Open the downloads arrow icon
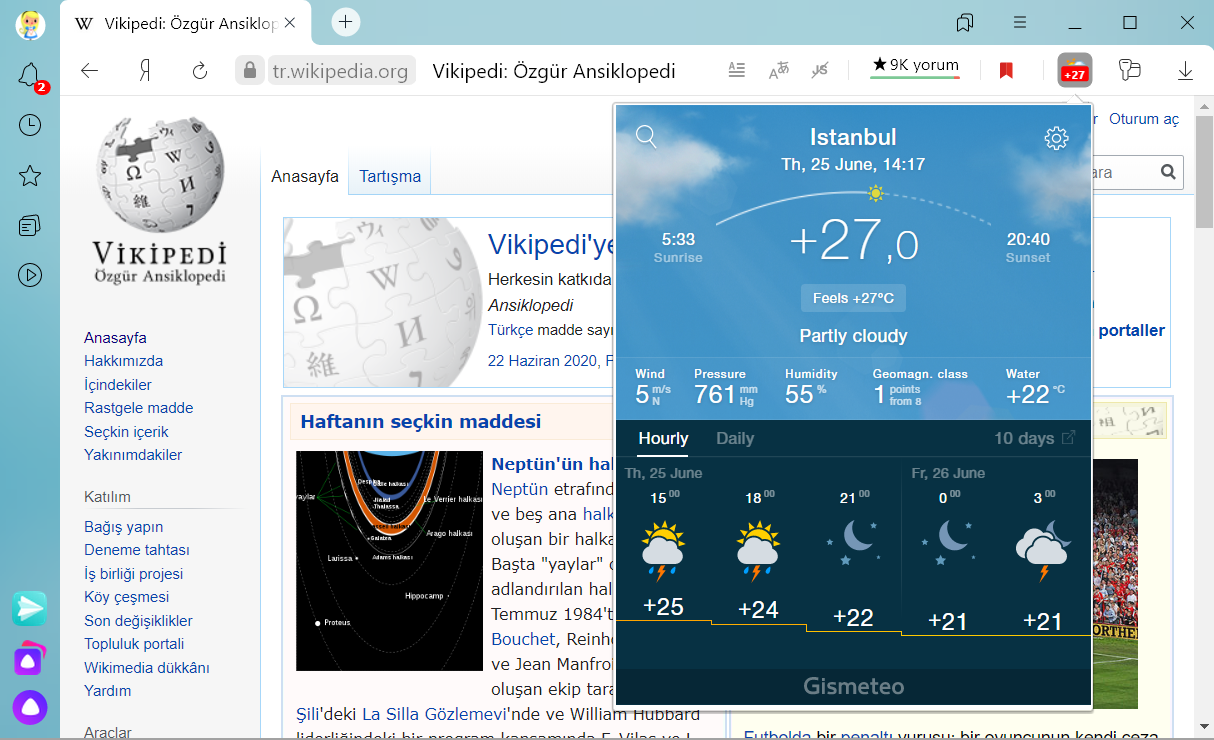The width and height of the screenshot is (1214, 740). [1185, 70]
